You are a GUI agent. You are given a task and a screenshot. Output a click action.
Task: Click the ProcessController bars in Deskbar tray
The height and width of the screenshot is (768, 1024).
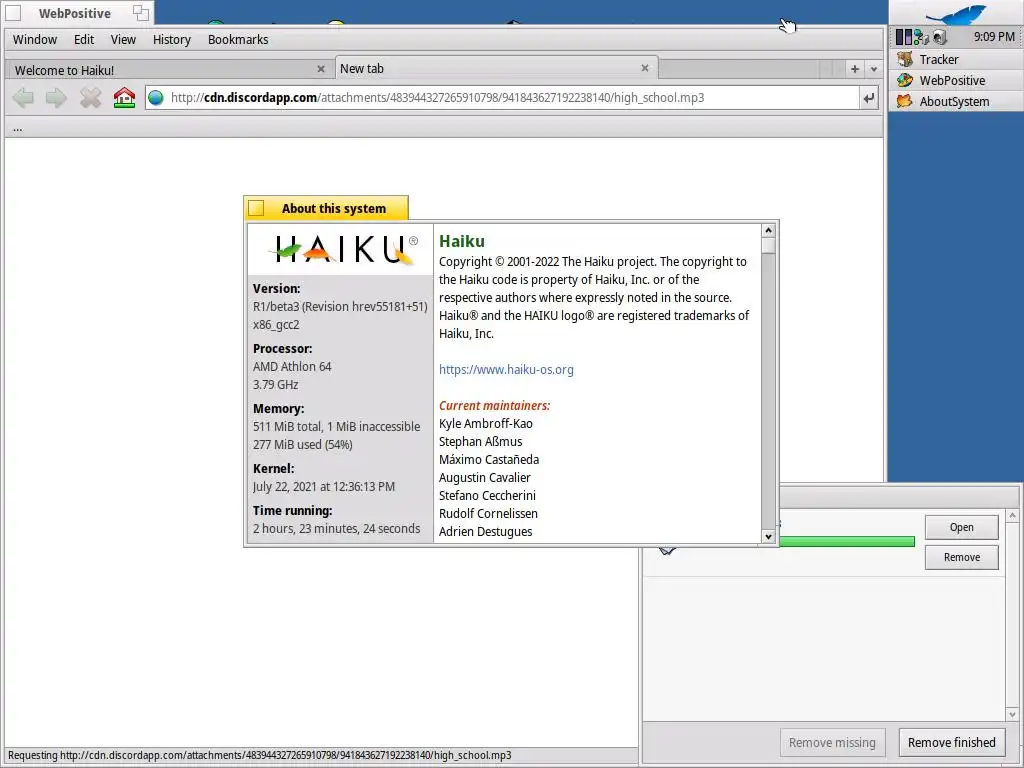(903, 37)
